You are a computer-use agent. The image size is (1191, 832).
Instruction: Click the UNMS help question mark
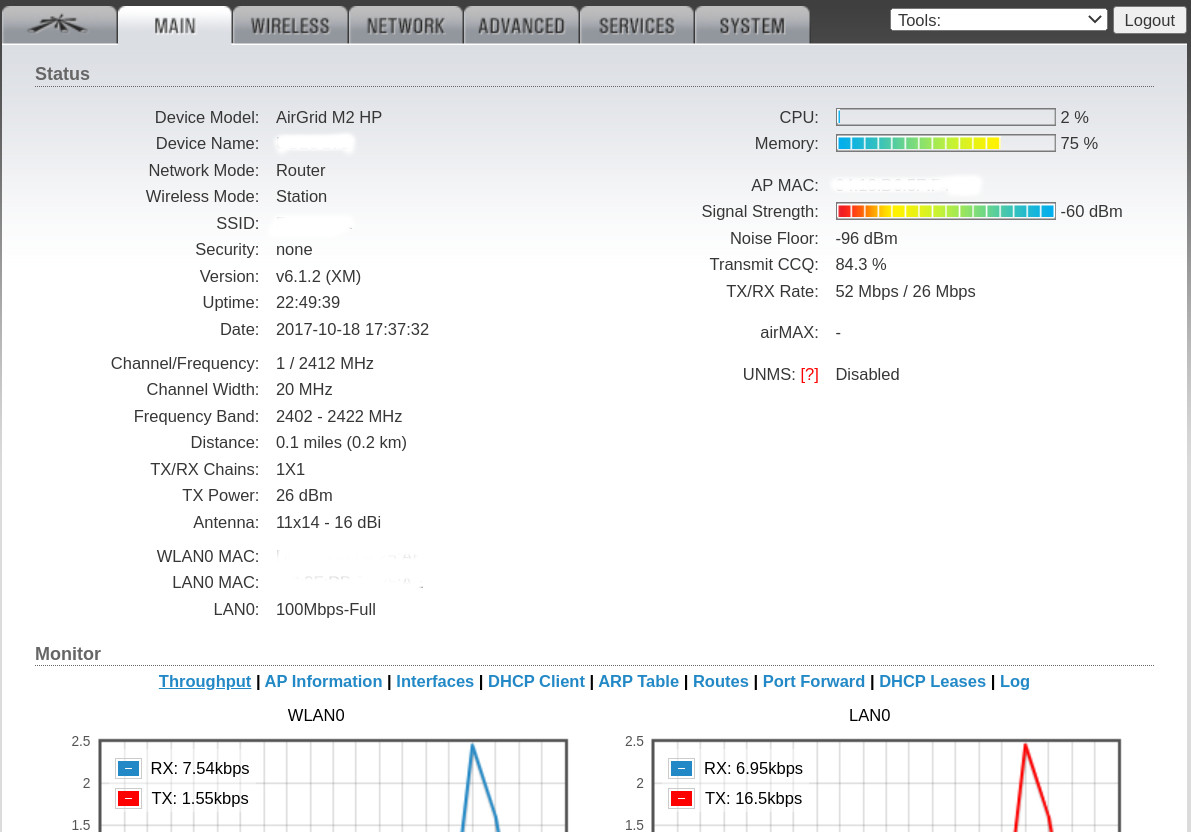click(809, 375)
